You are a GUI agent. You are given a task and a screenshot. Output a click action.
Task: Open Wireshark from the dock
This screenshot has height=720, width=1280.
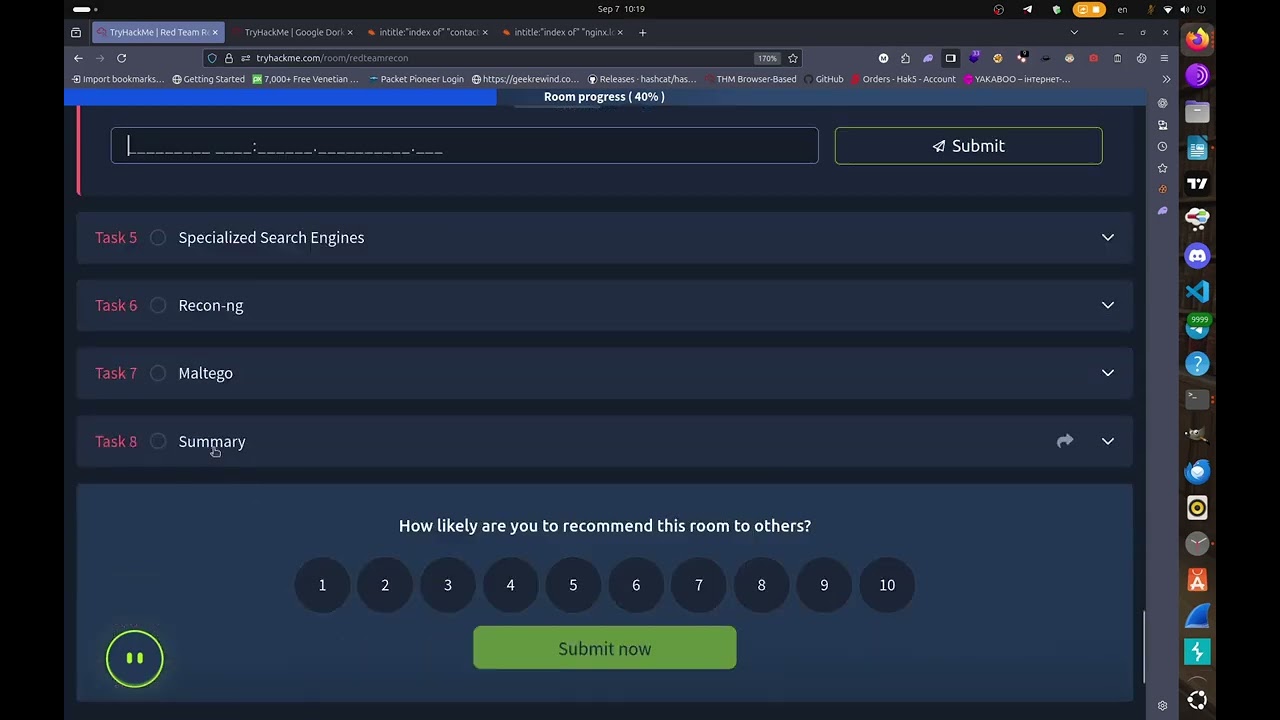[x=1197, y=616]
